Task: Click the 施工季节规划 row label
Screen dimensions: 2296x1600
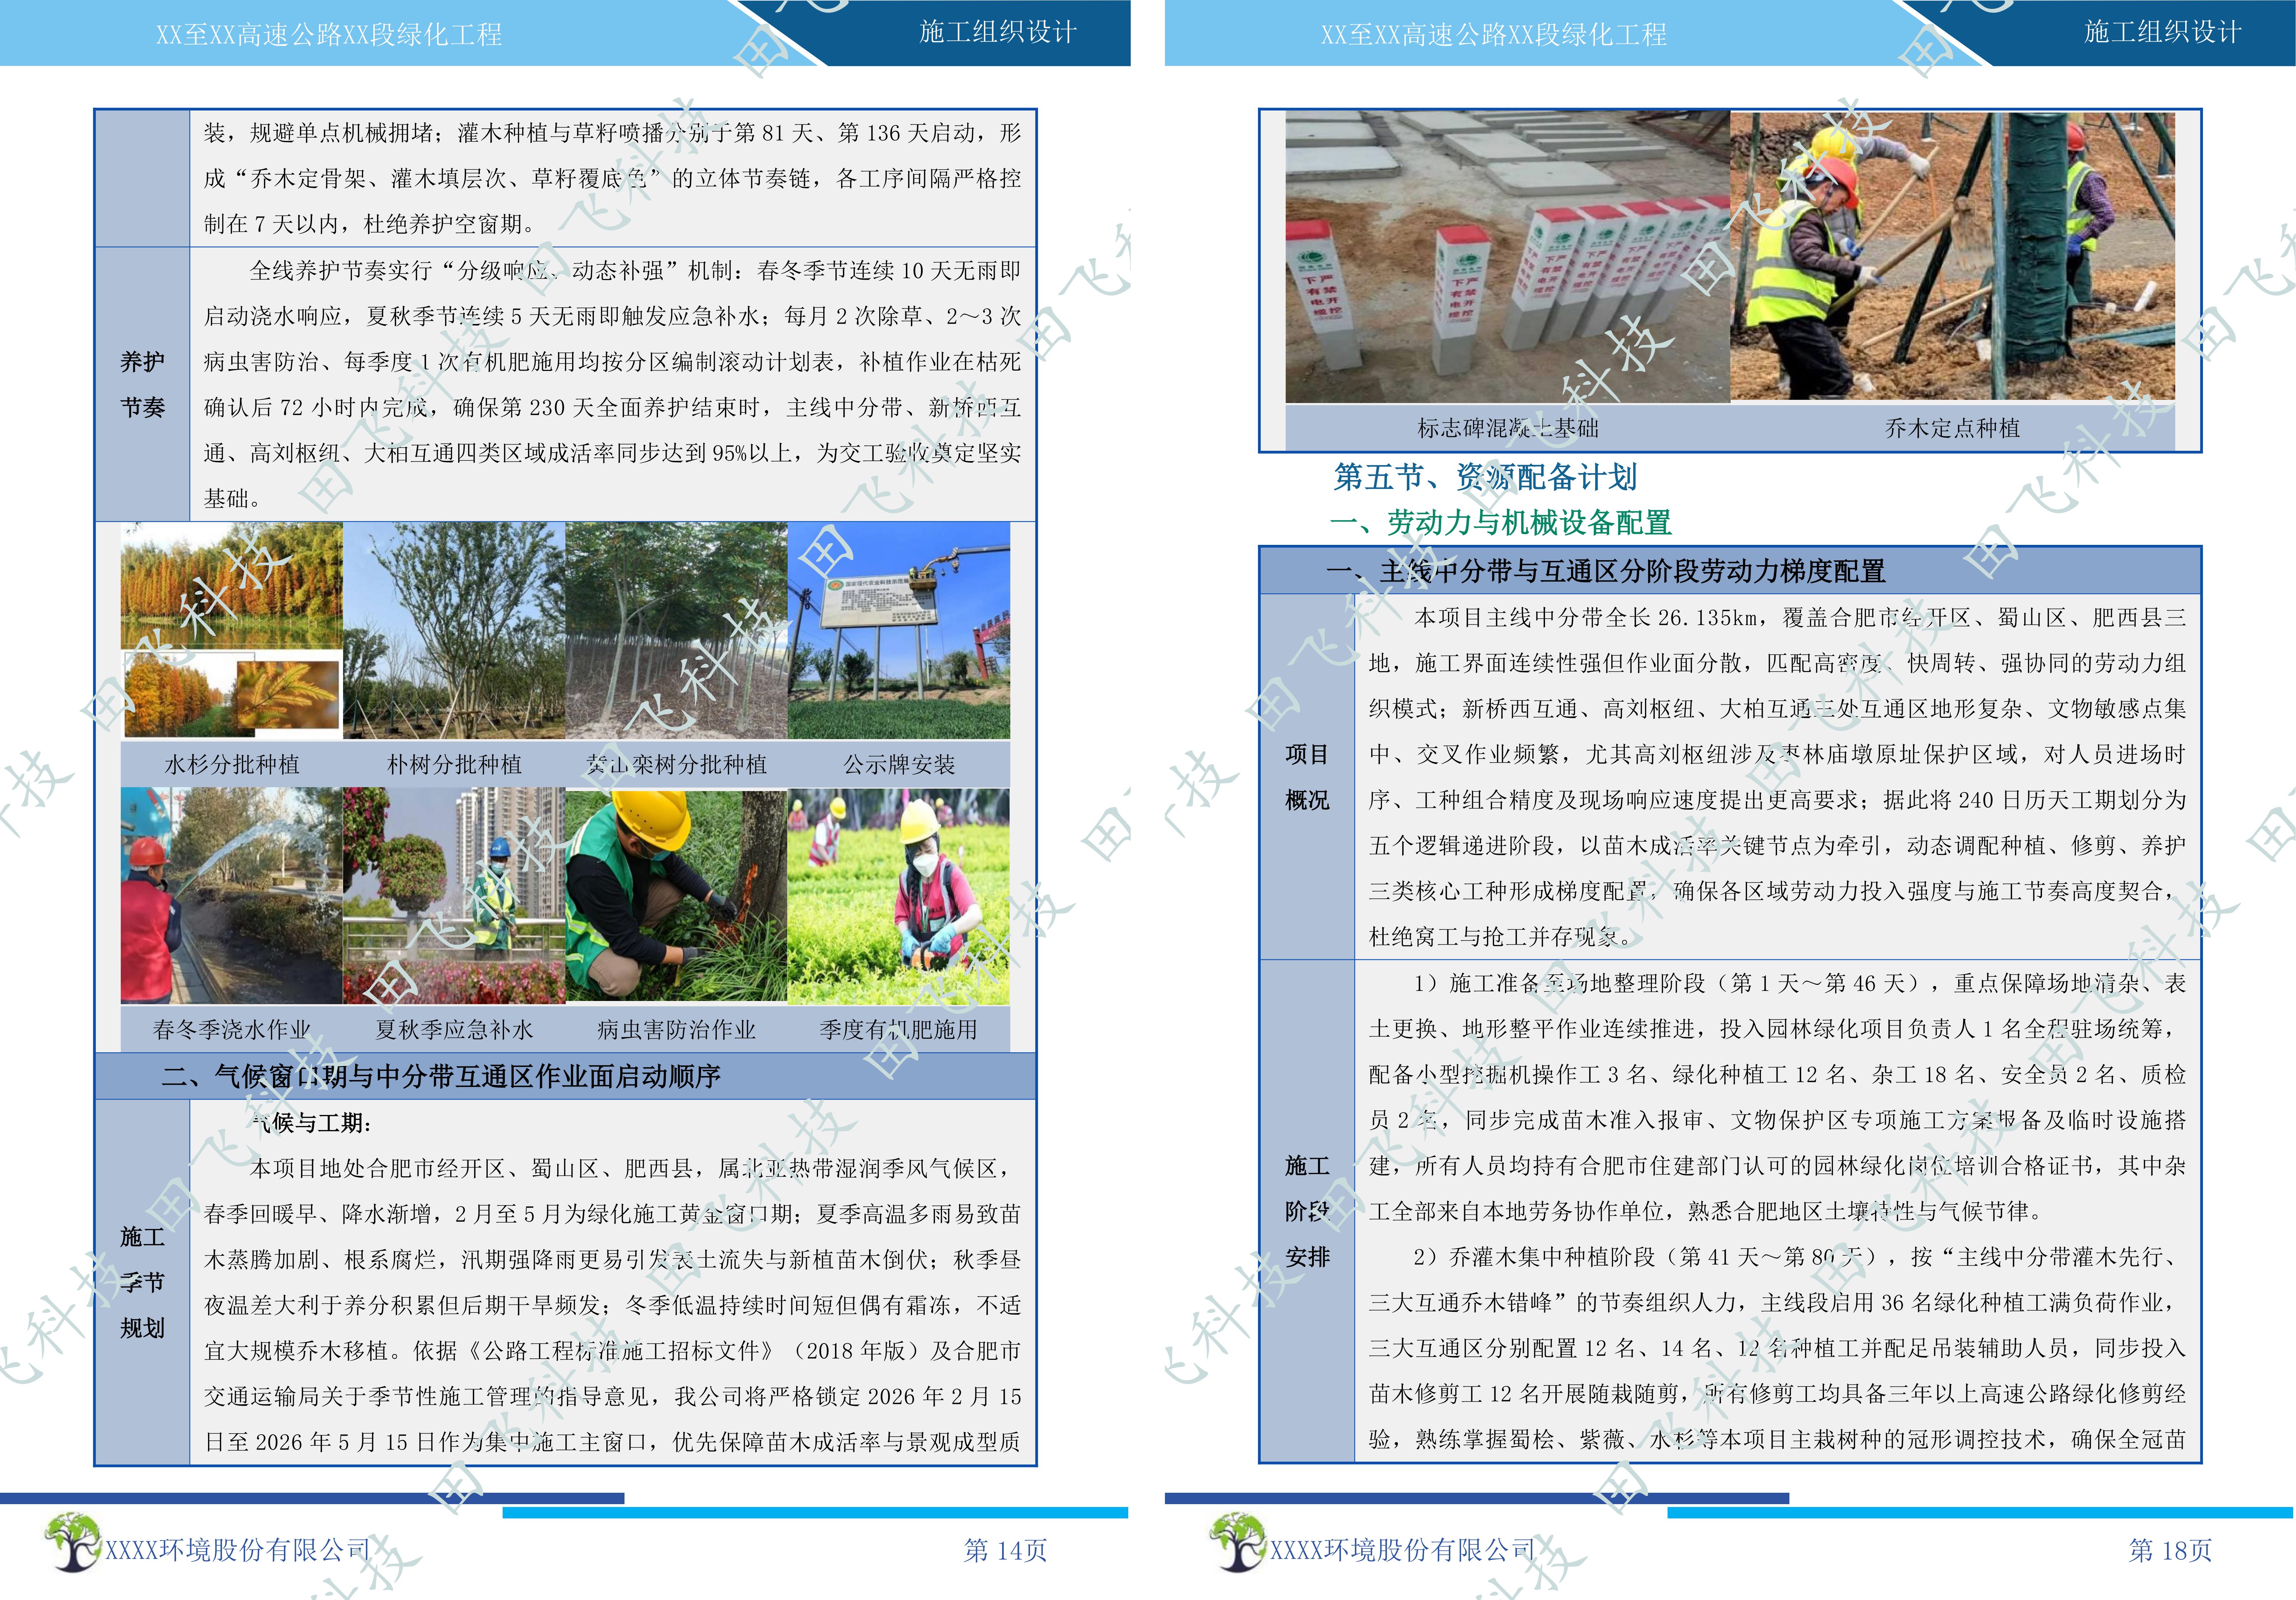Action: point(142,1282)
